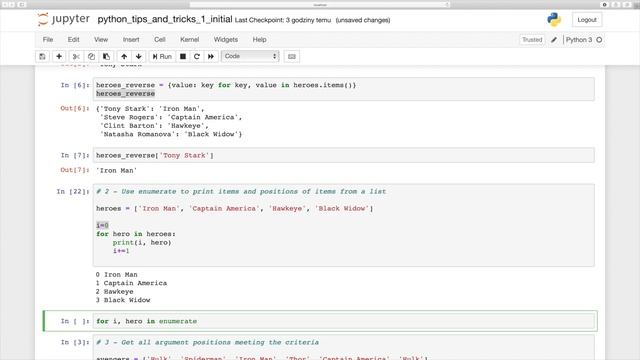The height and width of the screenshot is (360, 640).
Task: Move the selected cell down
Action: 139,56
